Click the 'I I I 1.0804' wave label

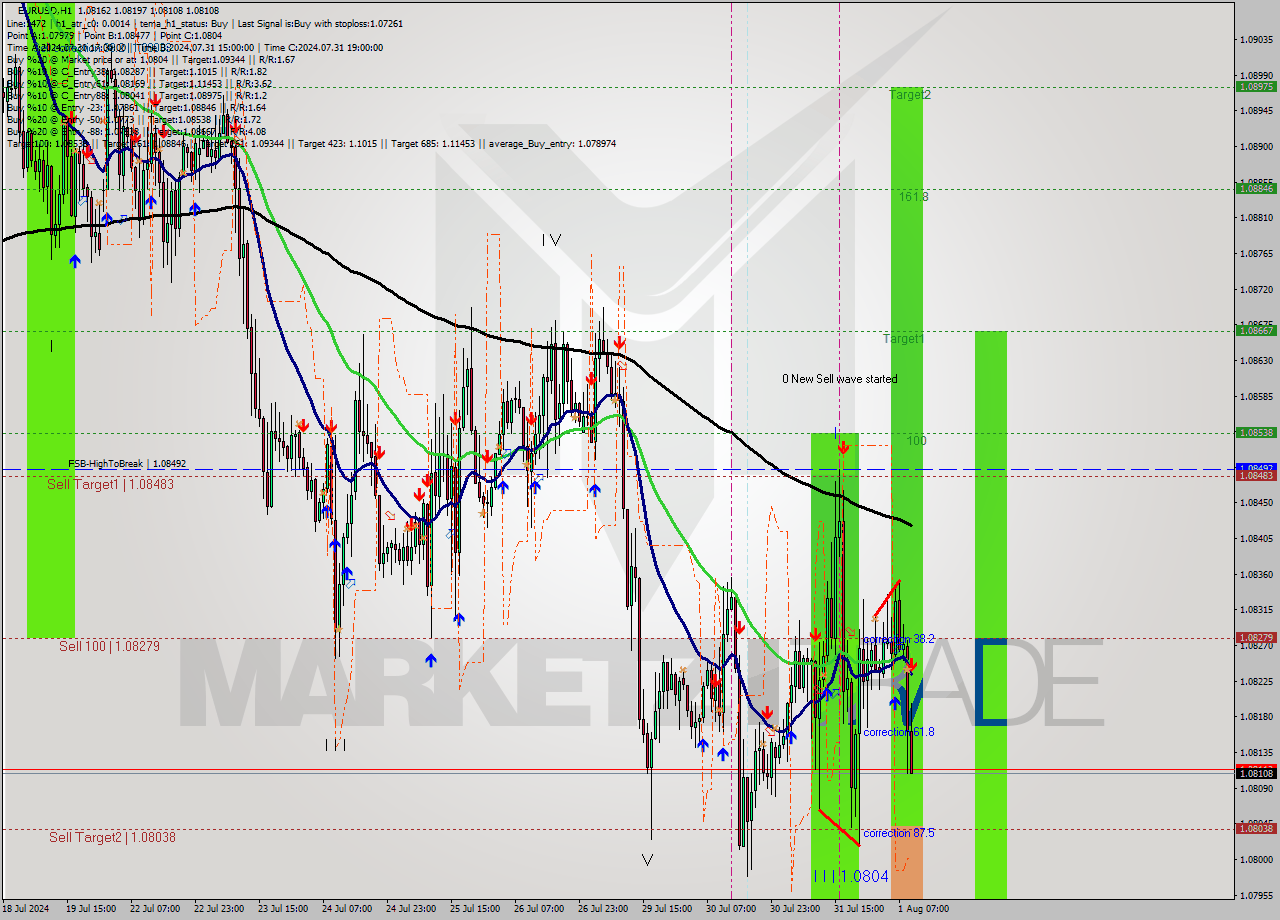point(850,876)
